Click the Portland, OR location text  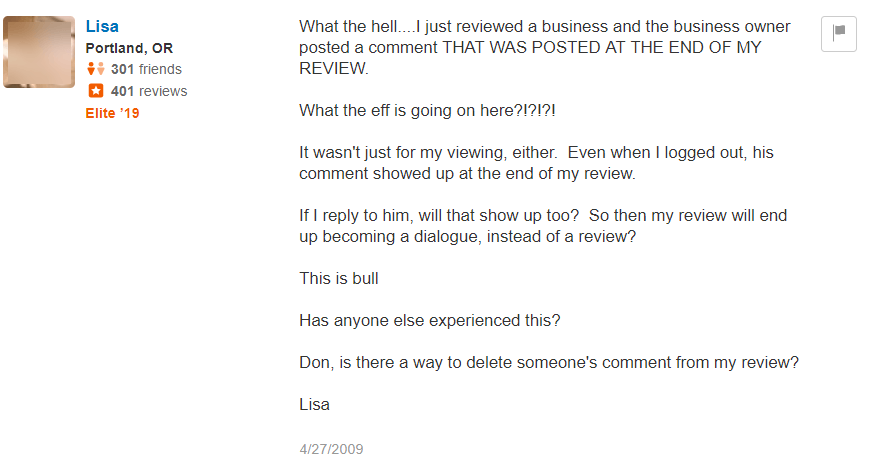tap(129, 48)
